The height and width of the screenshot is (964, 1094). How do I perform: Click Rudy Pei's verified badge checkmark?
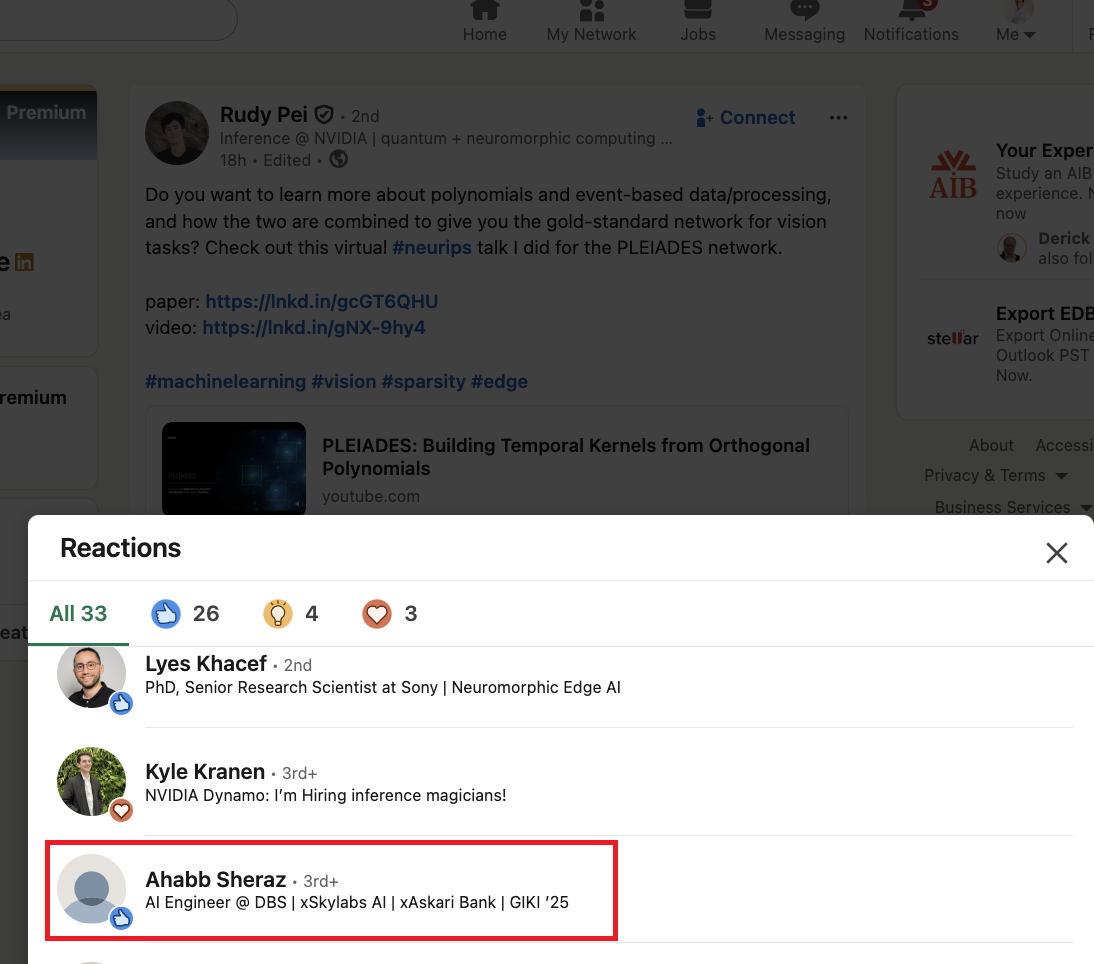(323, 114)
